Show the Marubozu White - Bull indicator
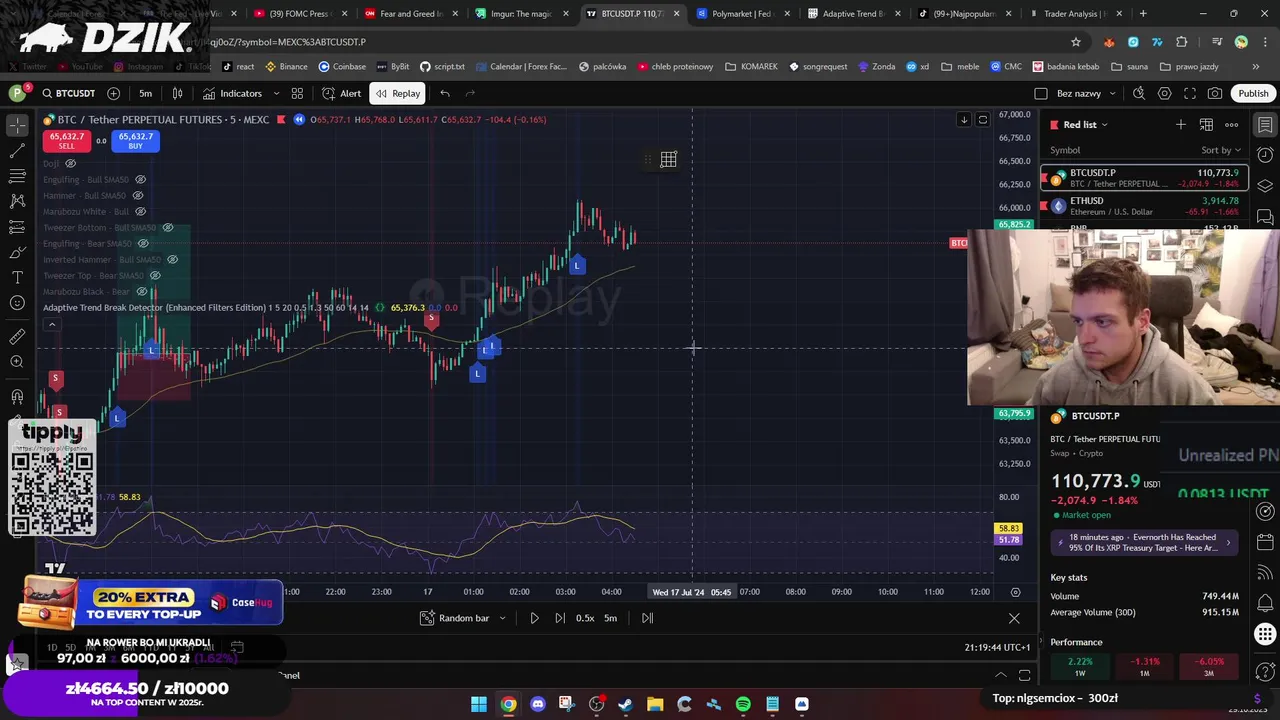This screenshot has height=720, width=1280. point(141,211)
